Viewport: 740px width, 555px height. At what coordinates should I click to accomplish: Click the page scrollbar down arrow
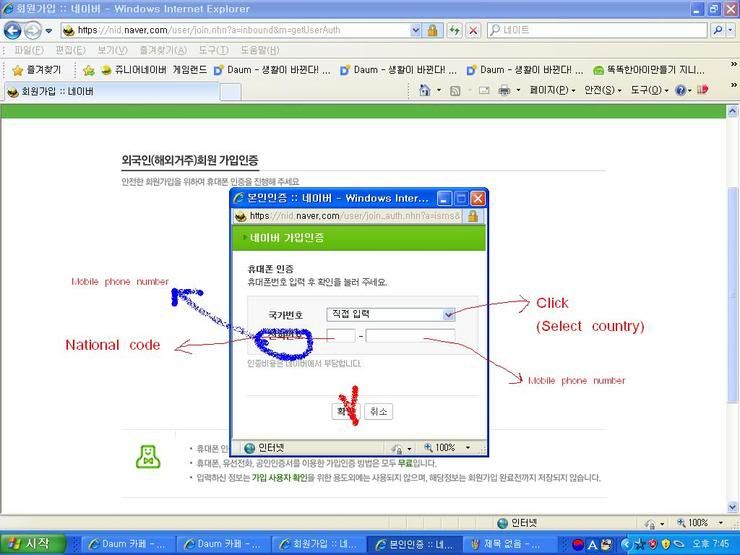(732, 507)
